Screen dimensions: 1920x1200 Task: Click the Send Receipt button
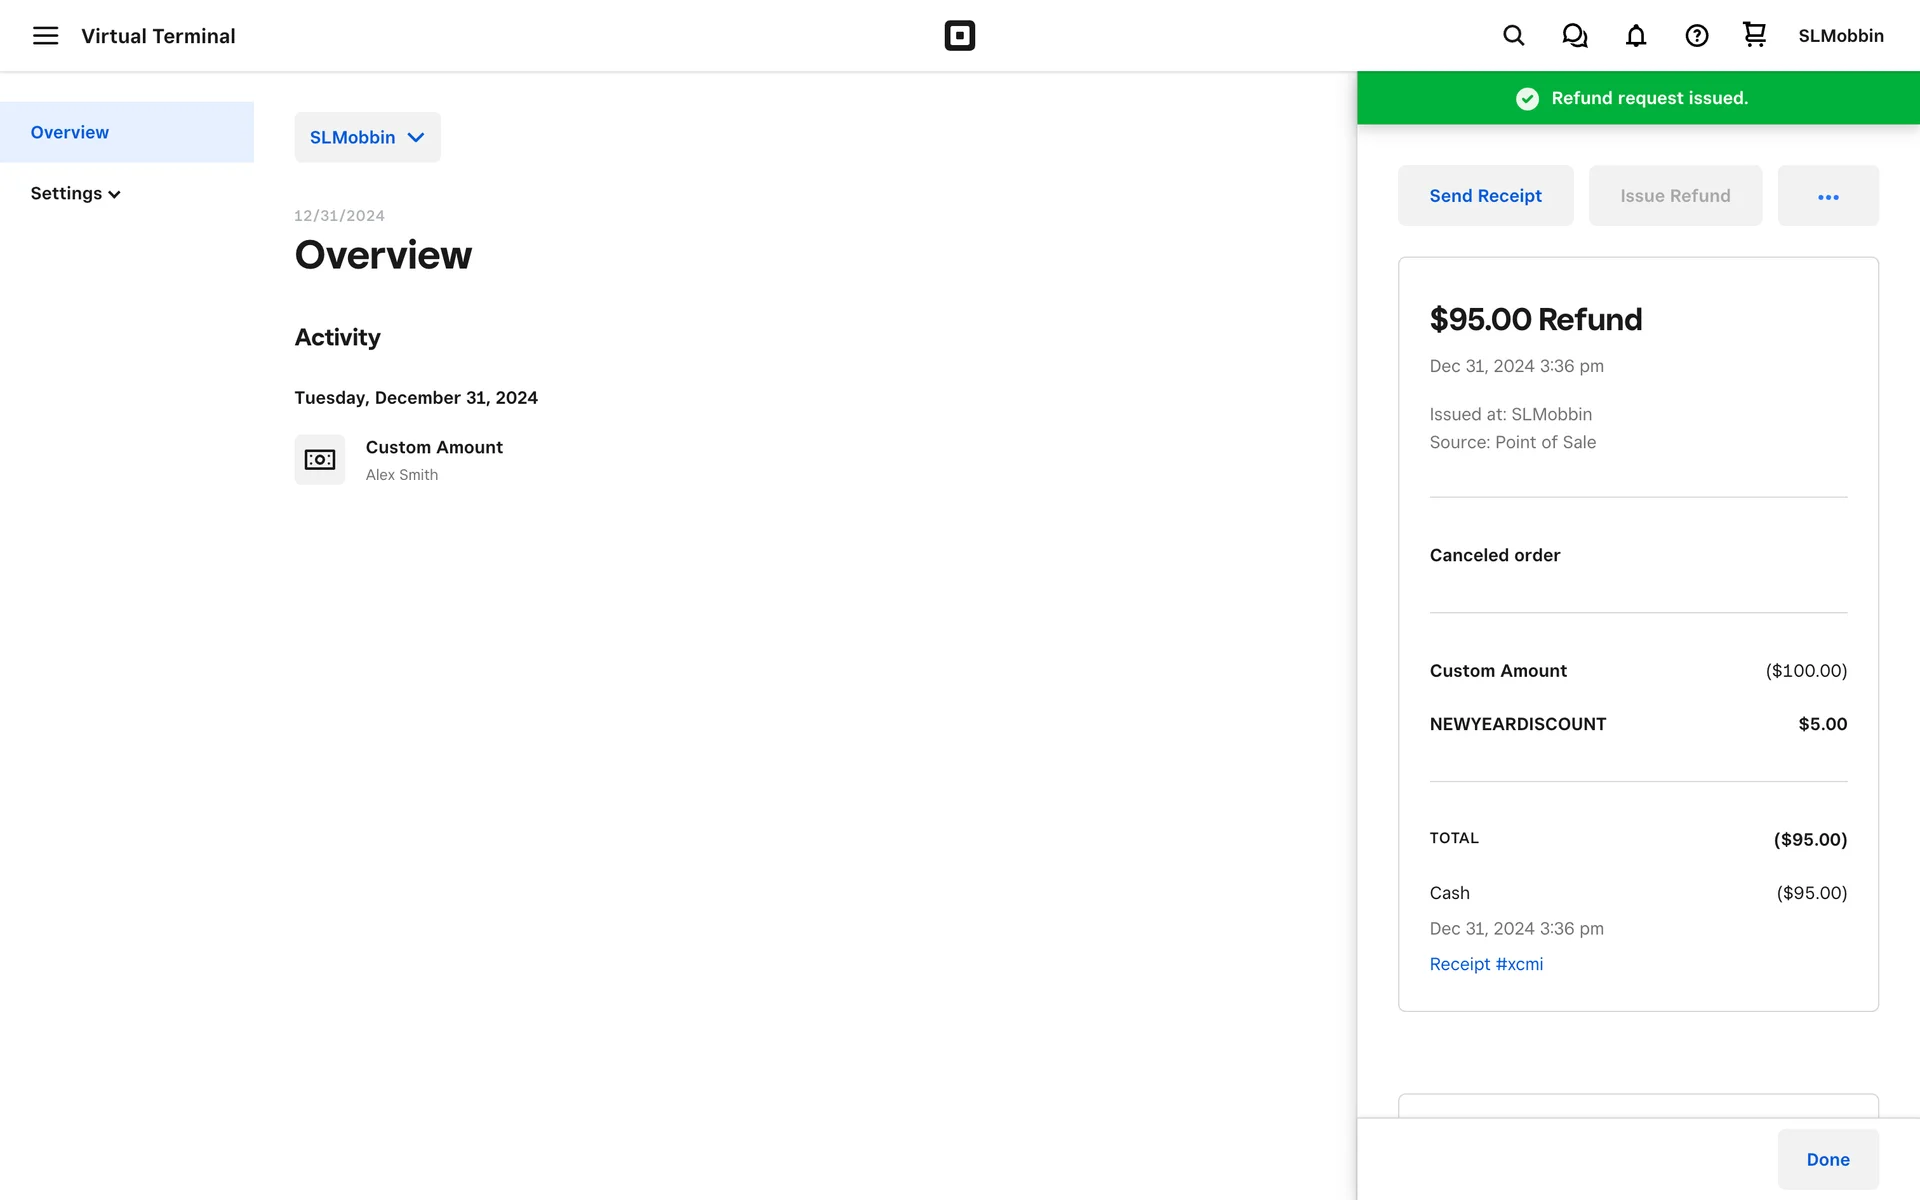click(1485, 196)
